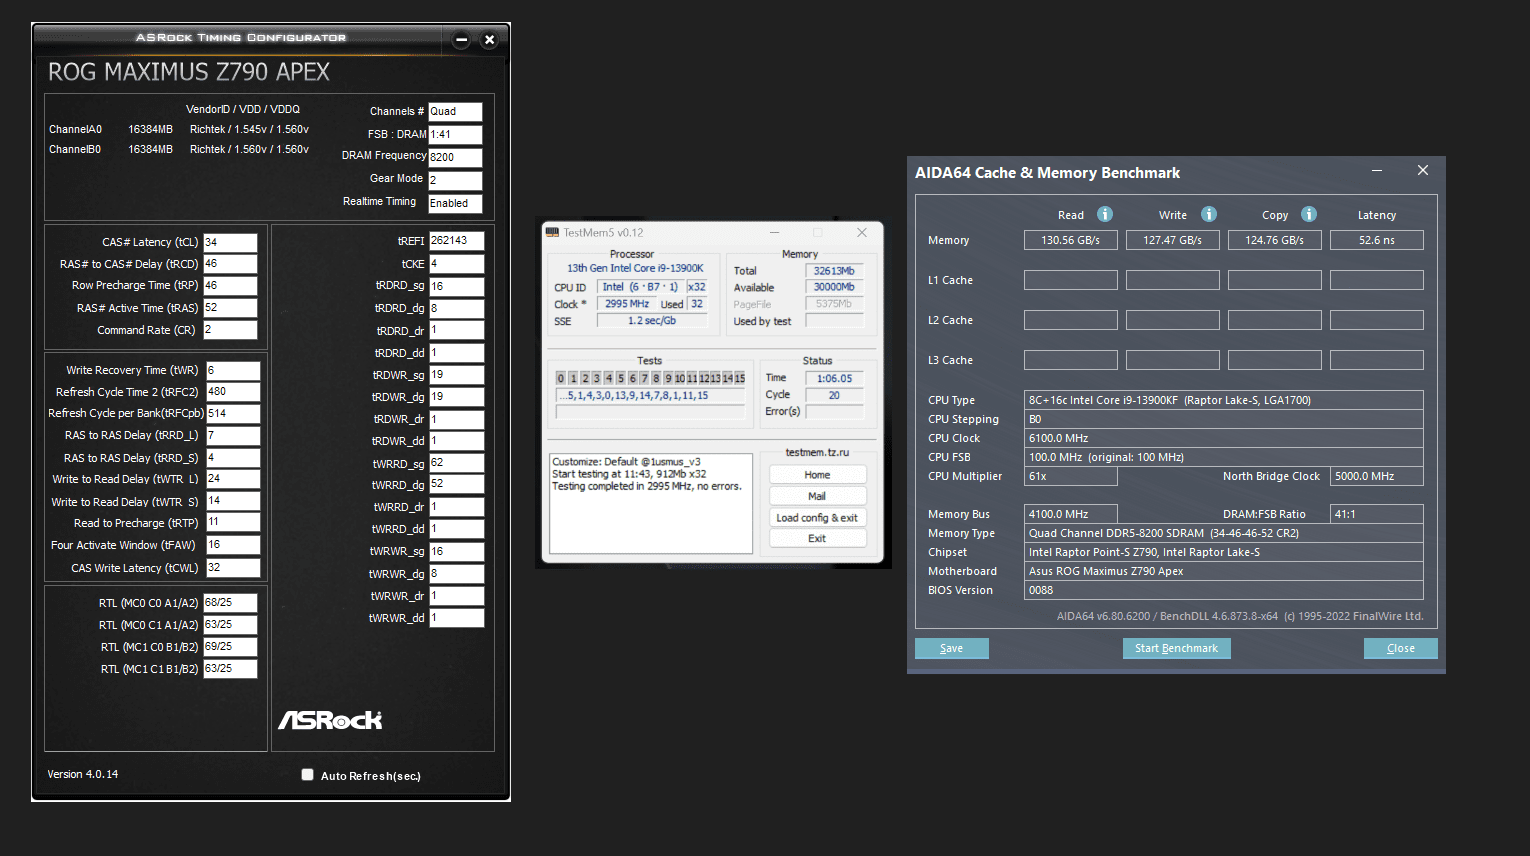Click the Copy info icon in AIDA64
This screenshot has width=1530, height=856.
tap(1309, 214)
